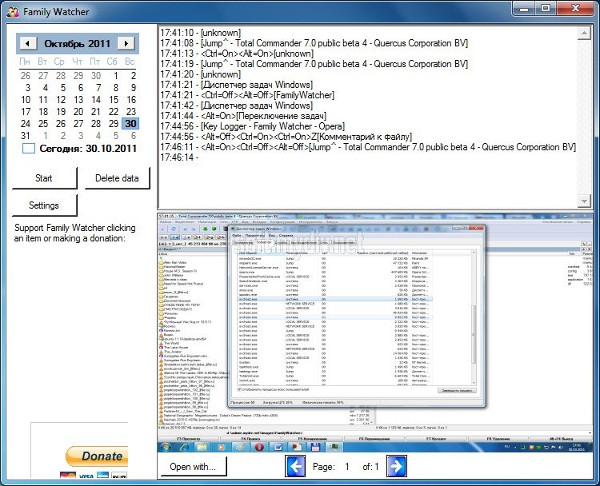Image resolution: width=600 pixels, height=486 pixels.
Task: Select log line 17:41:42 Диспетчер задач Windows
Action: click(236, 105)
